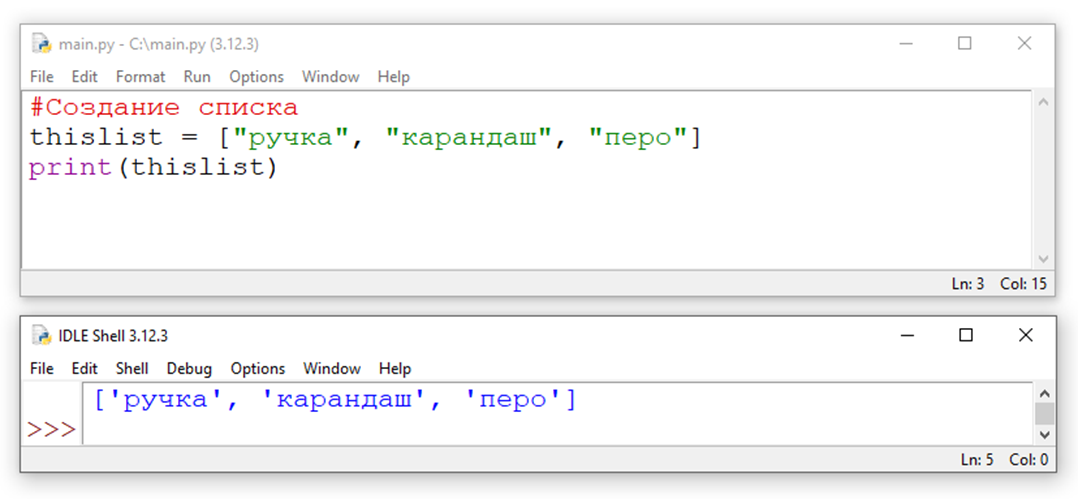Open the Shell menu in IDLE Shell
This screenshot has height=499, width=1078.
[x=132, y=368]
